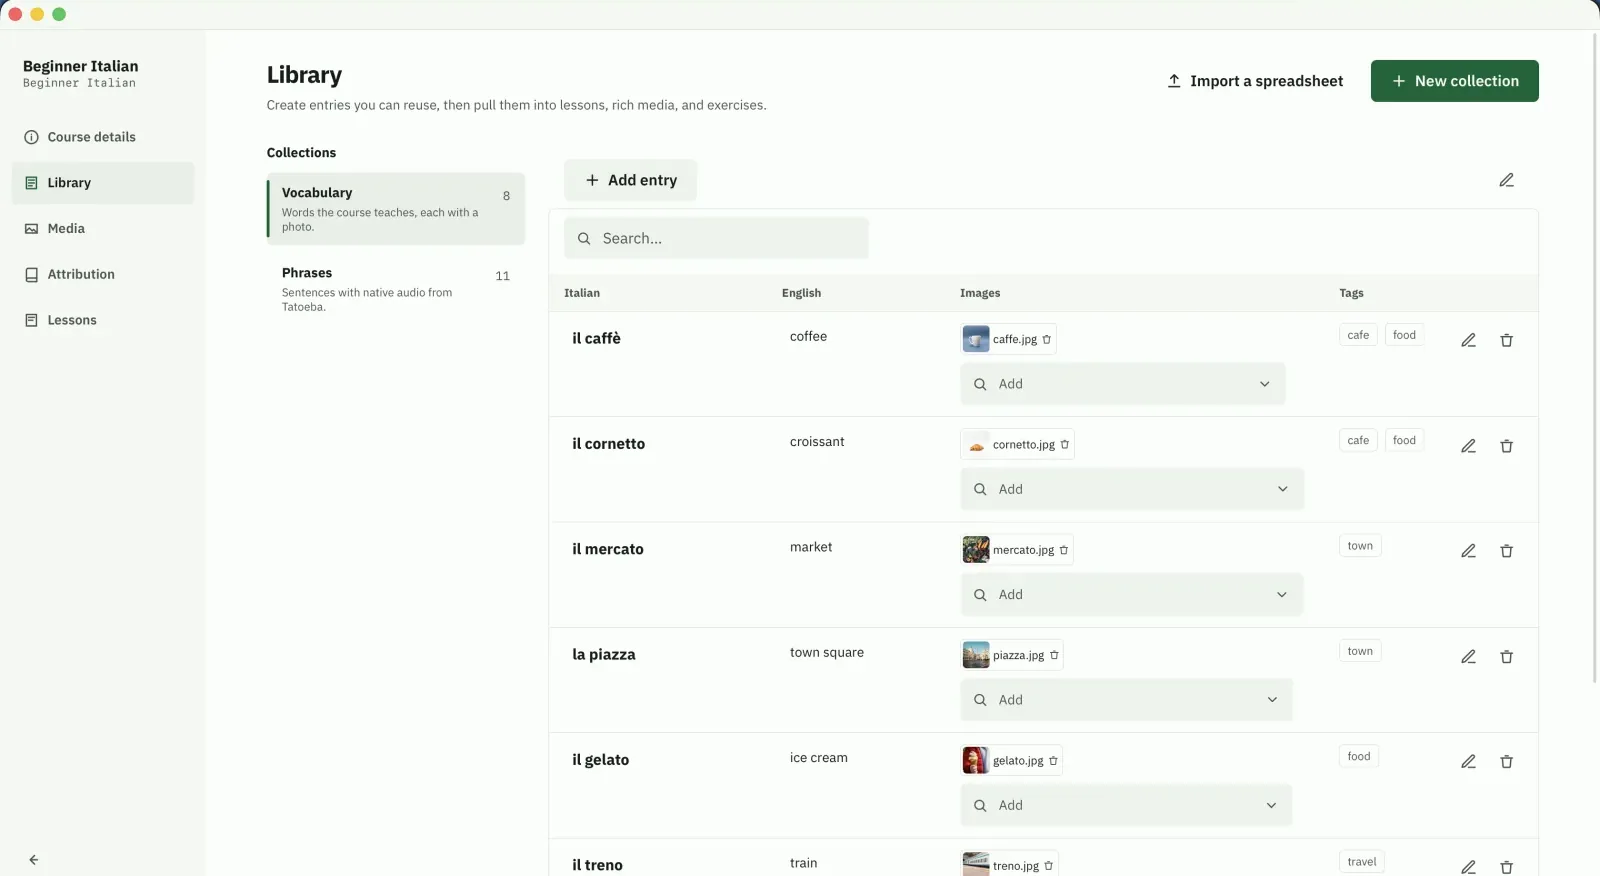Click the Images column header
1600x876 pixels.
pyautogui.click(x=980, y=293)
